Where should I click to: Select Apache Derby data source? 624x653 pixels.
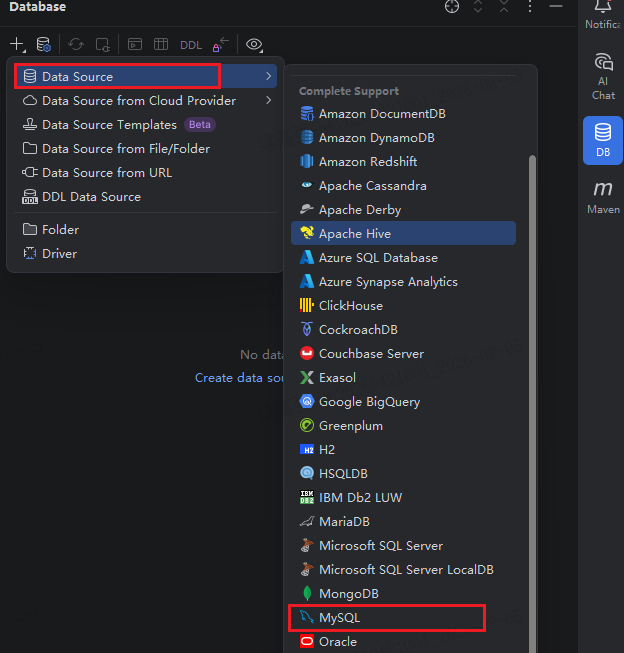(403, 209)
